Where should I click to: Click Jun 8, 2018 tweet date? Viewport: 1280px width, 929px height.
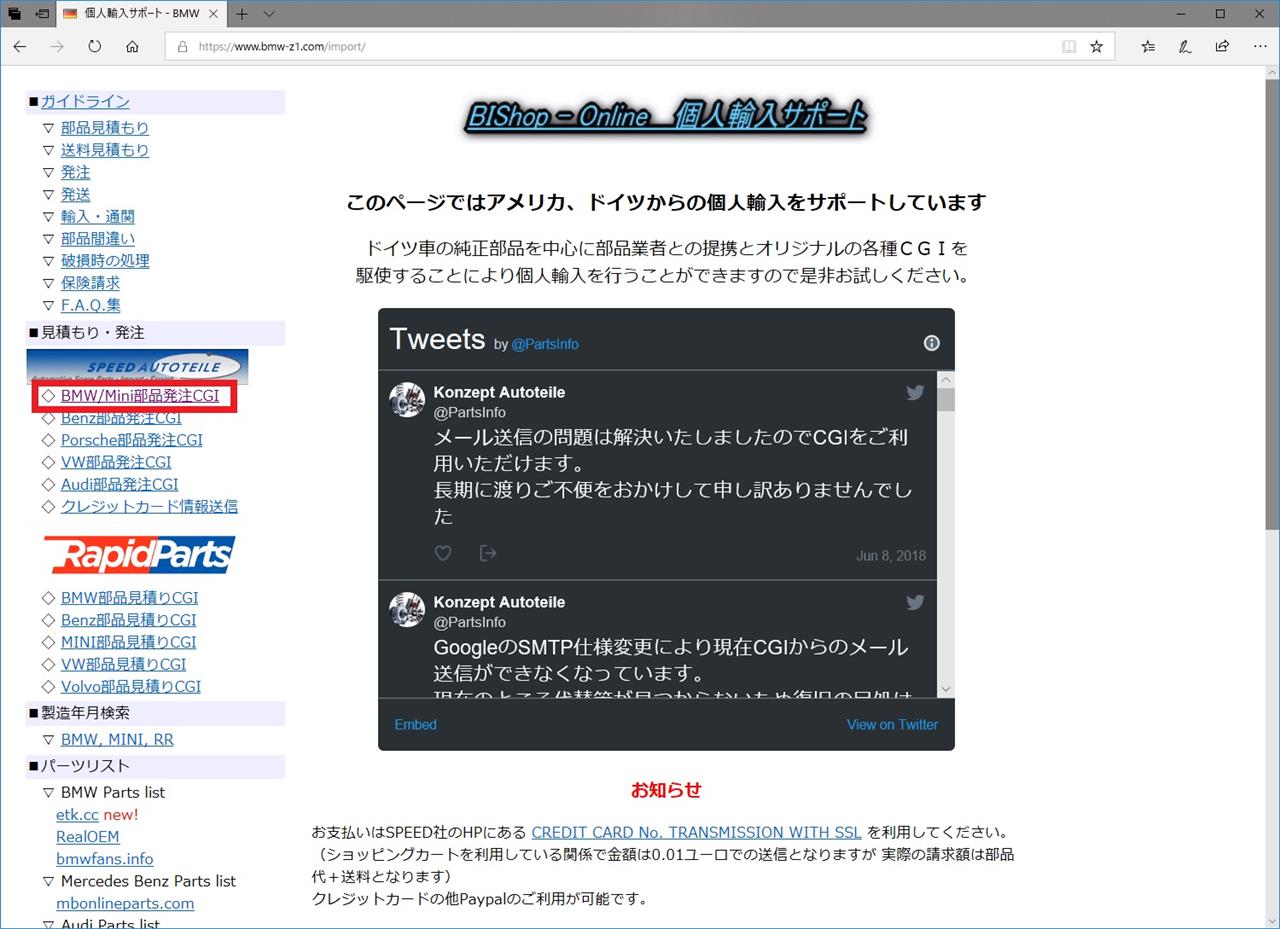tap(891, 556)
